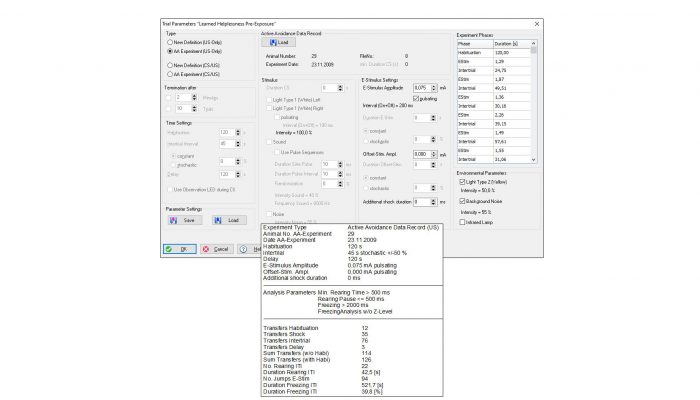Screen dimensions: 700x400
Task: Choose New Definition (CS/US) radio button
Action: [x=170, y=65]
